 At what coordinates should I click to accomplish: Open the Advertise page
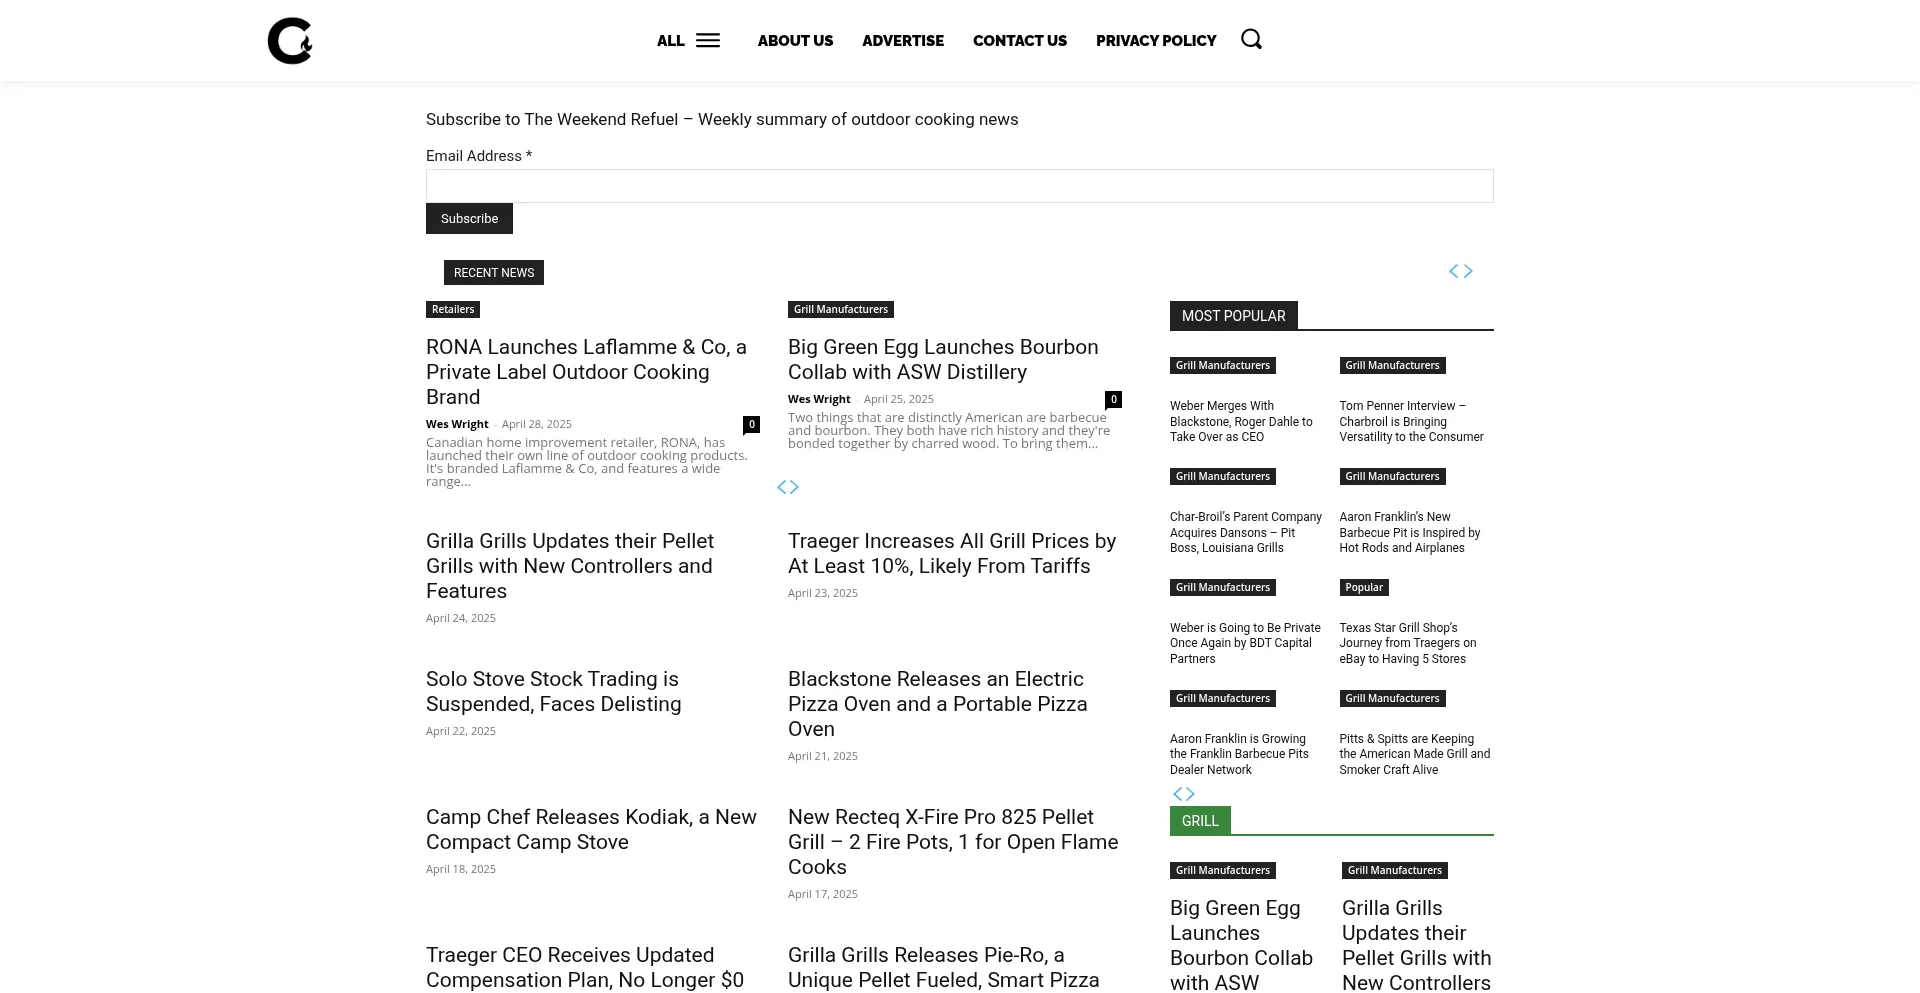point(902,41)
